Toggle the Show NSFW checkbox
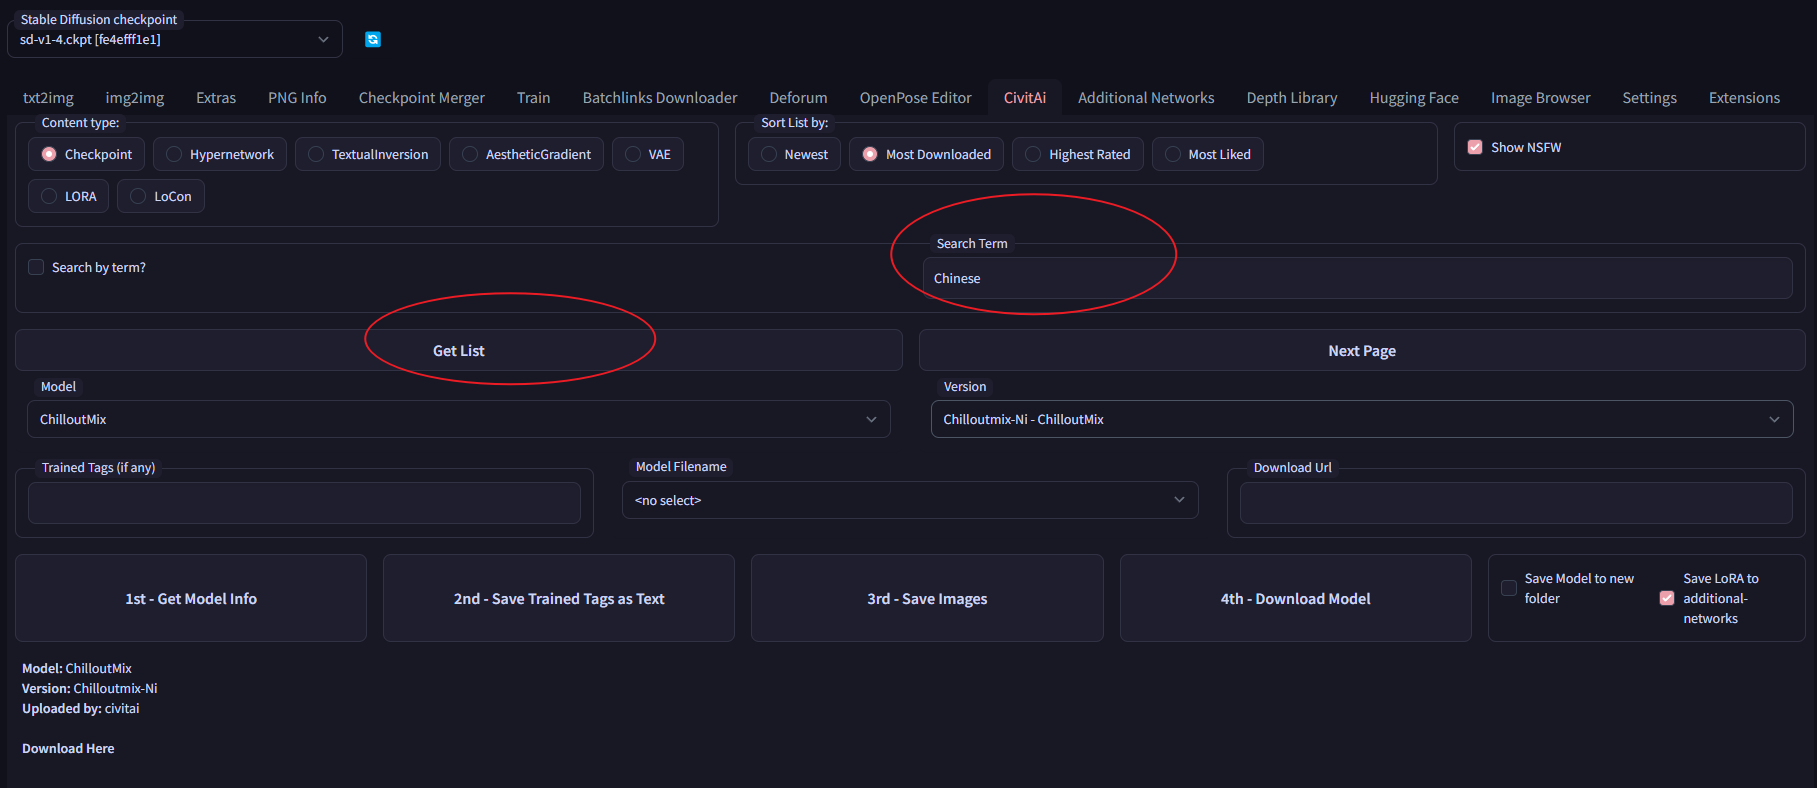Viewport: 1817px width, 788px height. [1475, 147]
